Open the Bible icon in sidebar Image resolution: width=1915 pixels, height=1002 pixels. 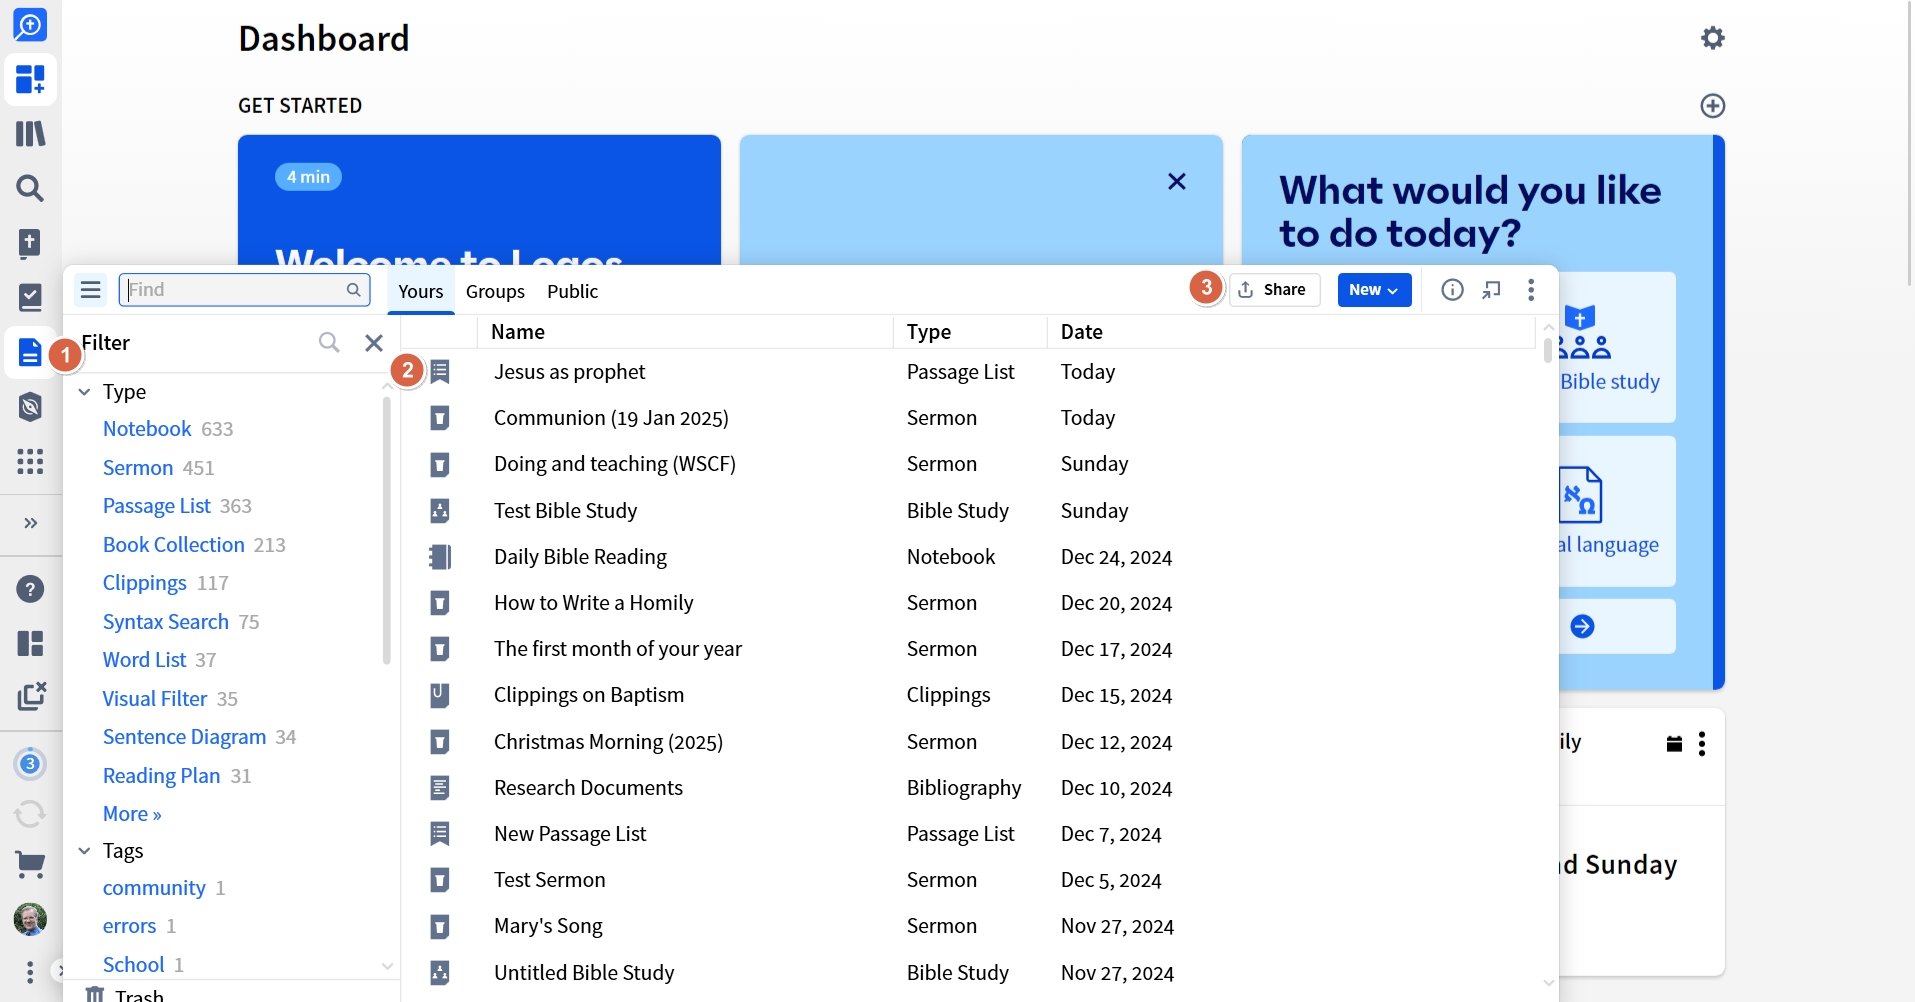(30, 243)
